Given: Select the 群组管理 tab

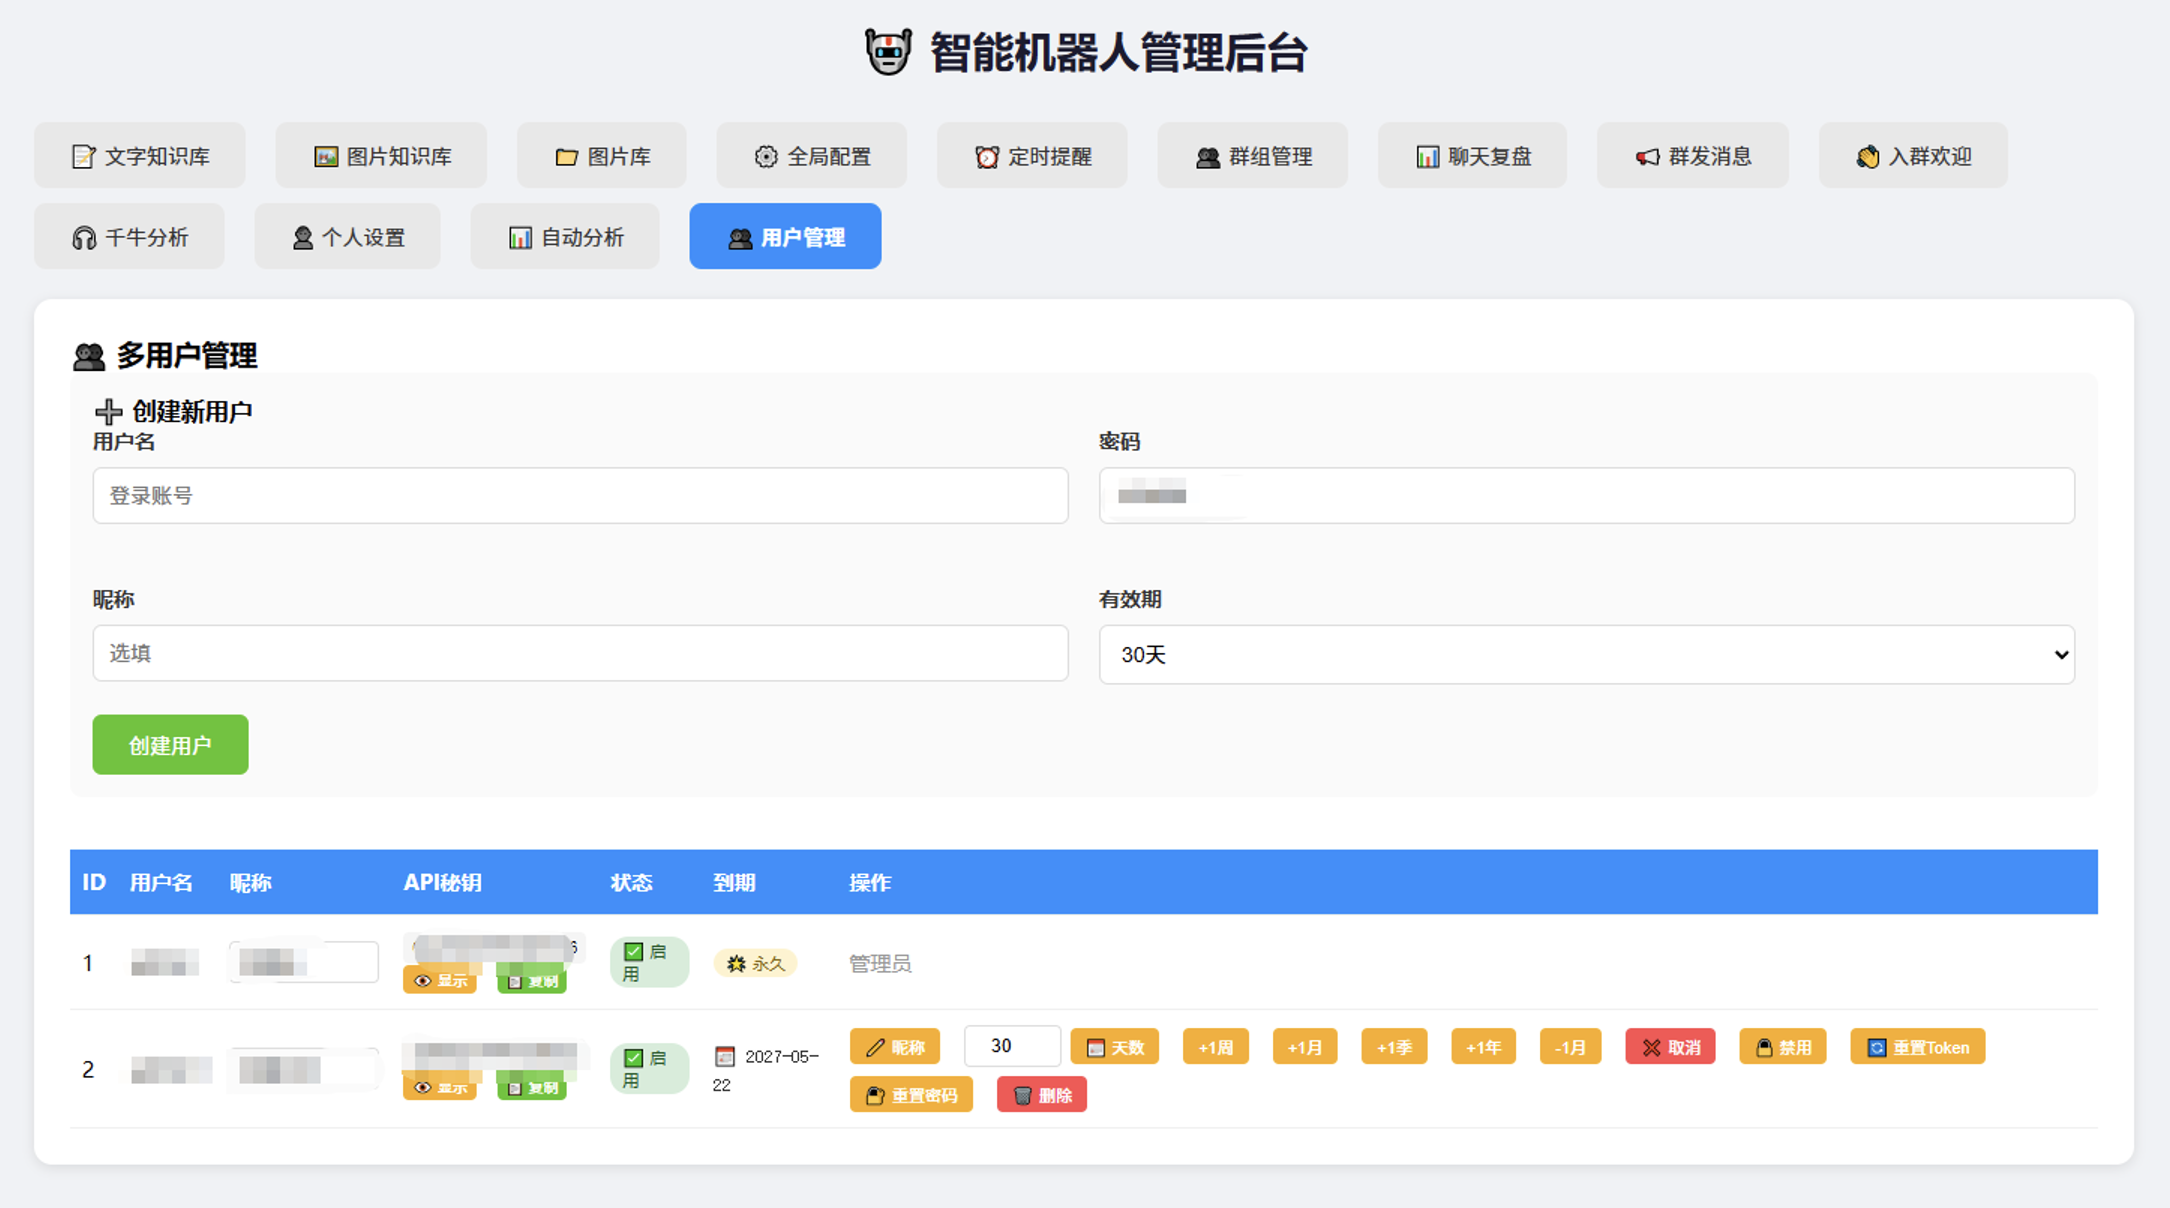Looking at the screenshot, I should coord(1253,156).
